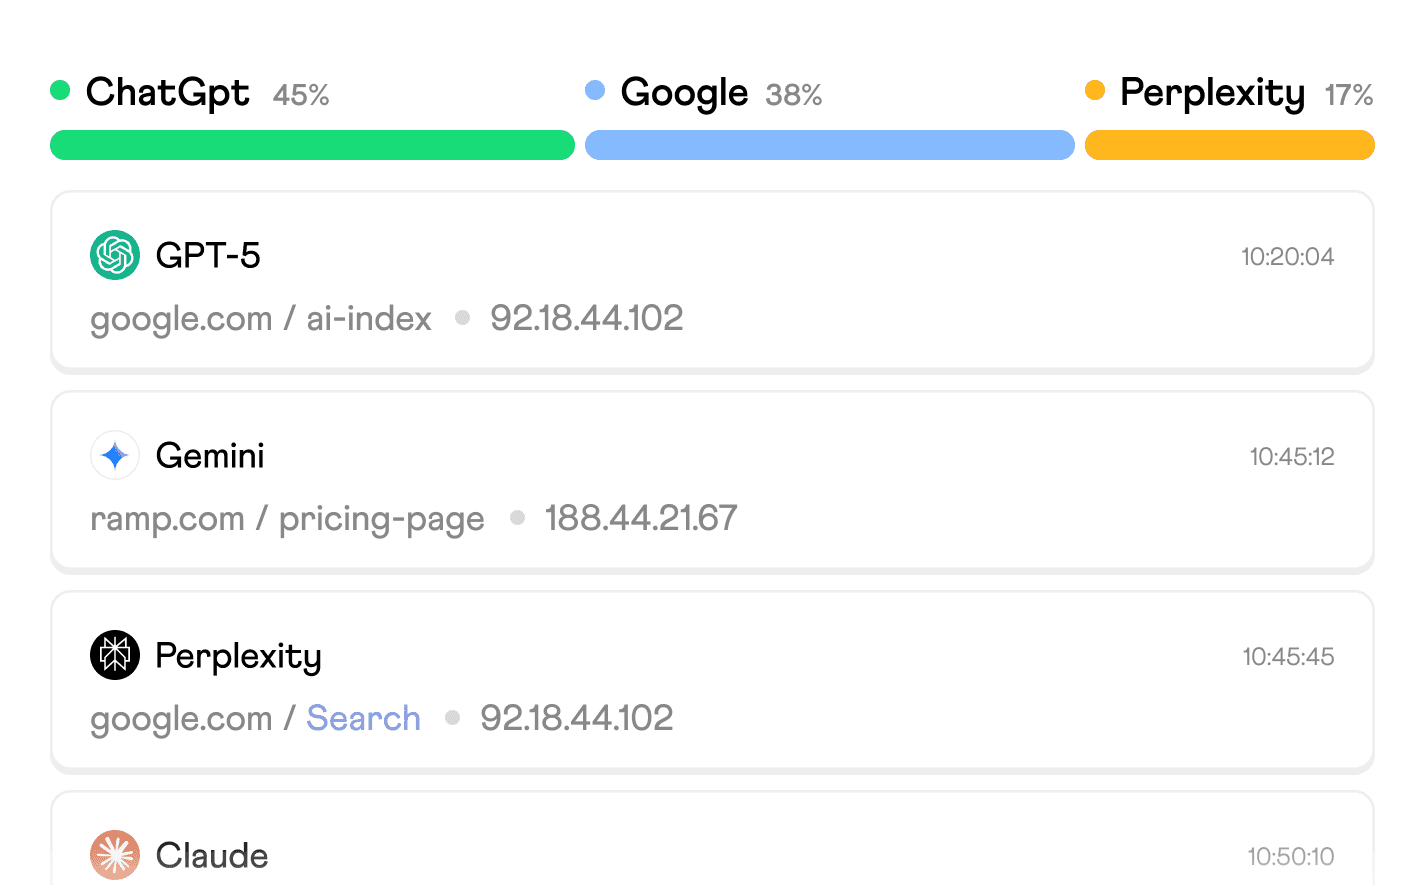Click the Gemini sparkle logo icon
Screen dimensions: 1425x885
pyautogui.click(x=115, y=455)
